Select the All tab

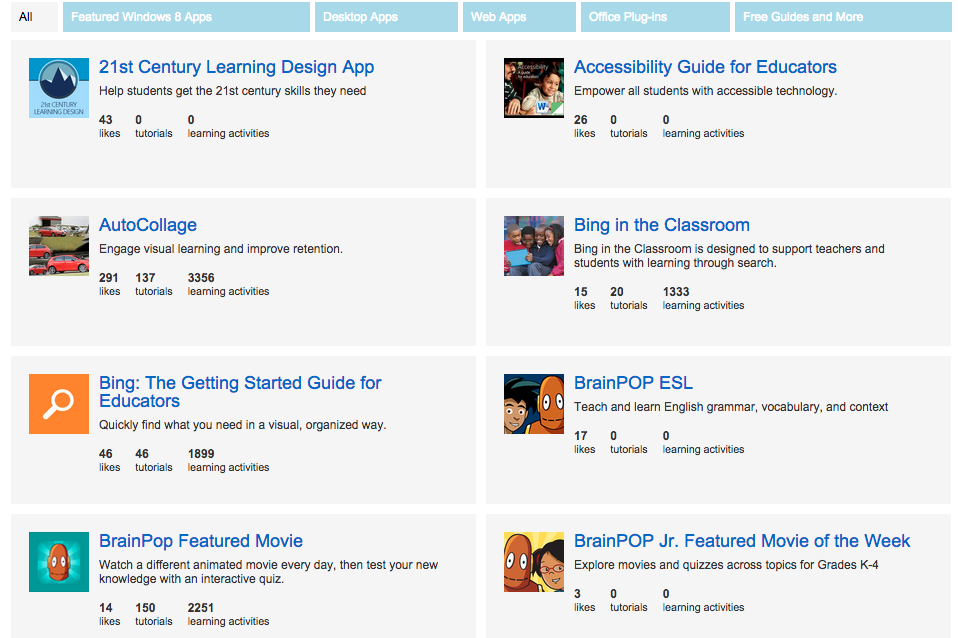(x=34, y=16)
